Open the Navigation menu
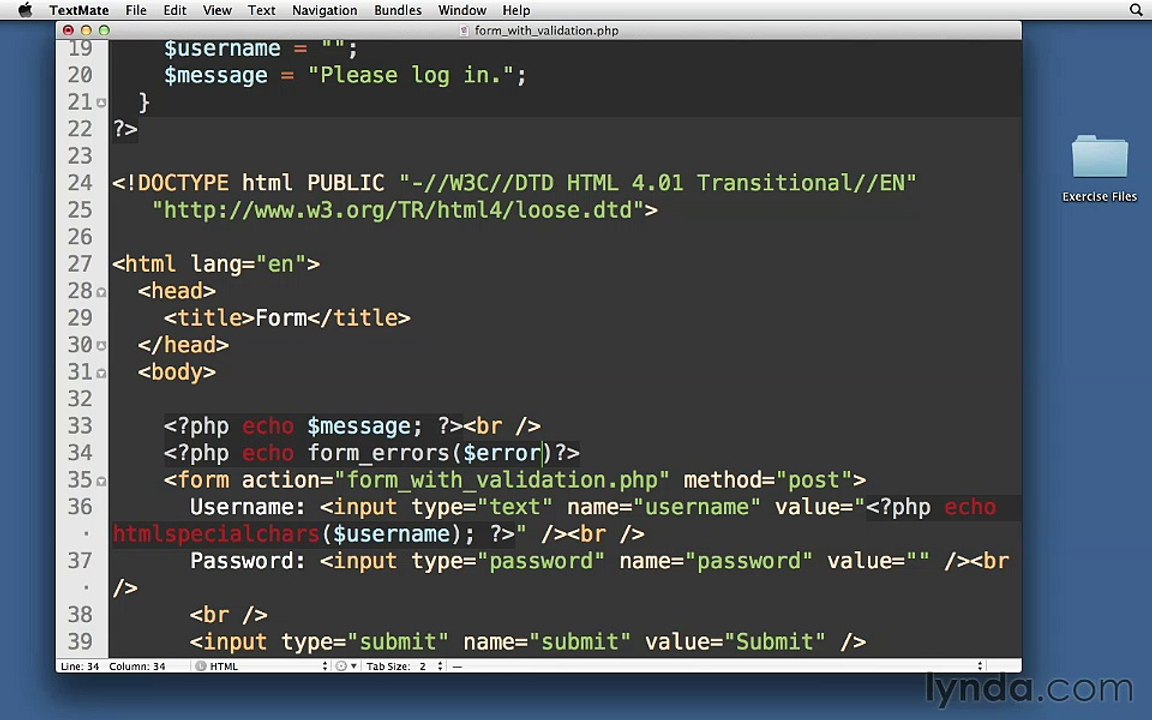Viewport: 1152px width, 720px height. pos(324,10)
